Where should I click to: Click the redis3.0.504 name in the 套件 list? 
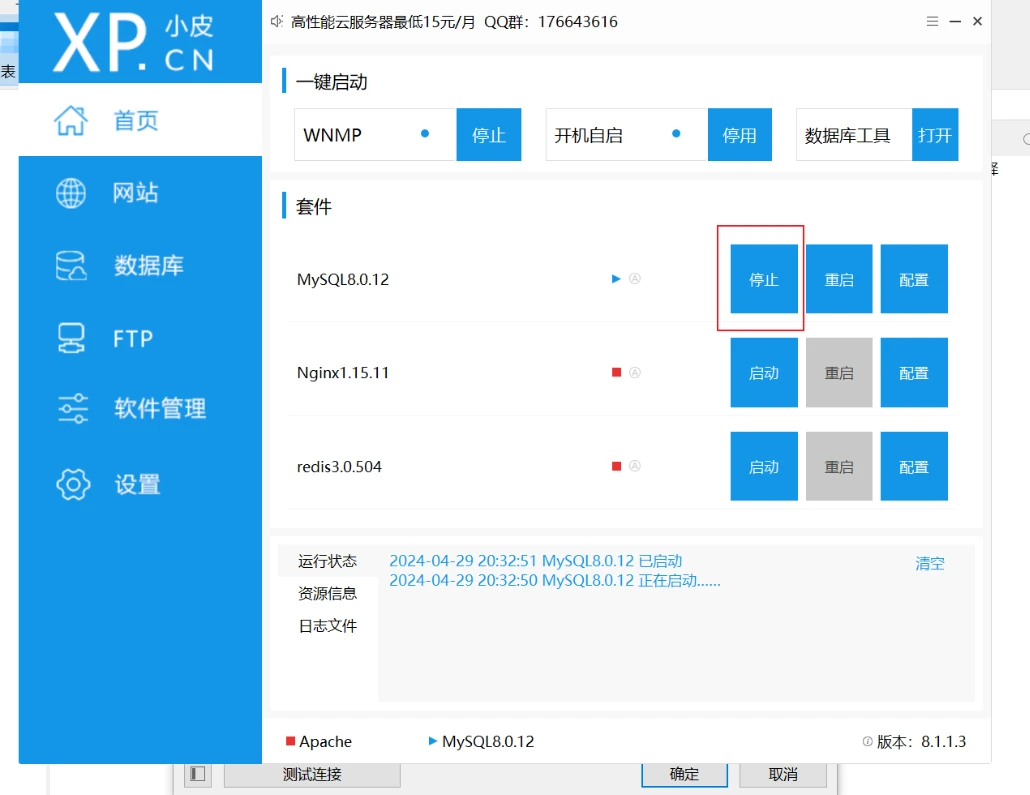(339, 466)
